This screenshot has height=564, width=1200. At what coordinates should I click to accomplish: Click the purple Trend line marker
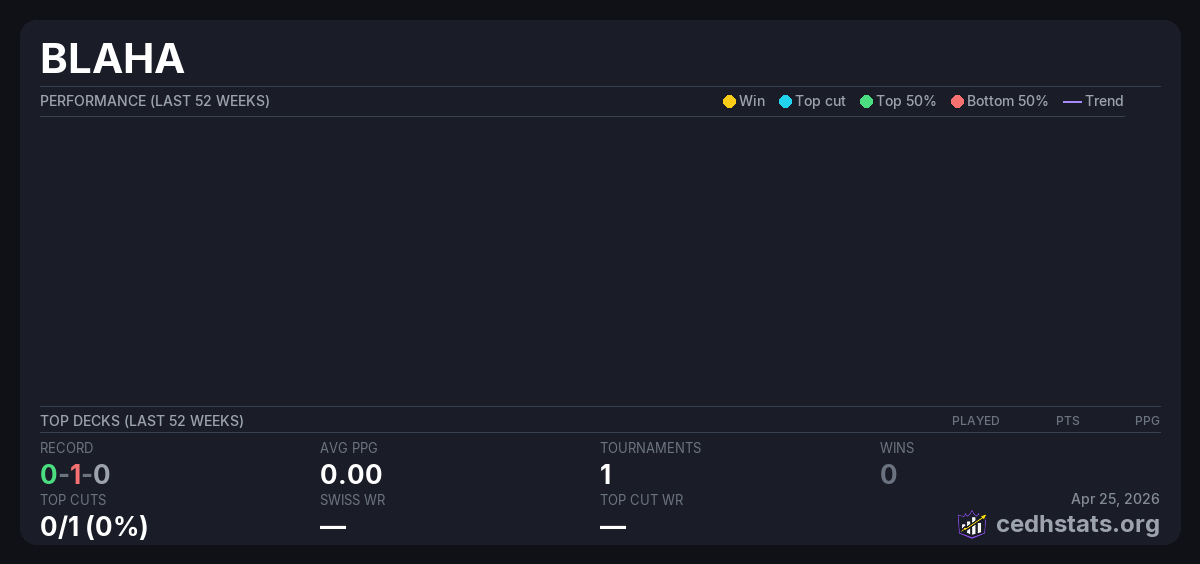click(1072, 101)
